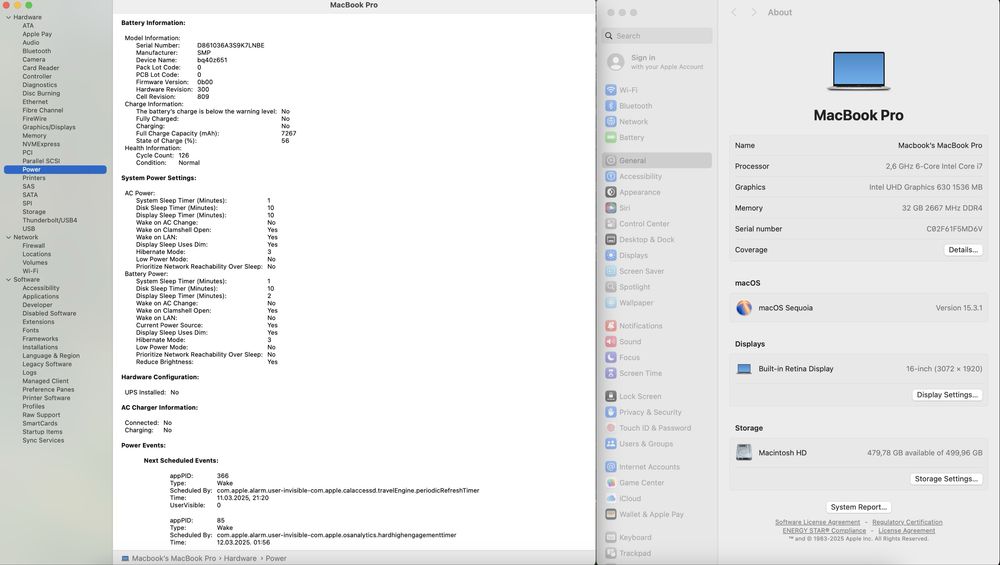Go forward with the About forward arrow
The image size is (1000, 565).
coord(754,12)
